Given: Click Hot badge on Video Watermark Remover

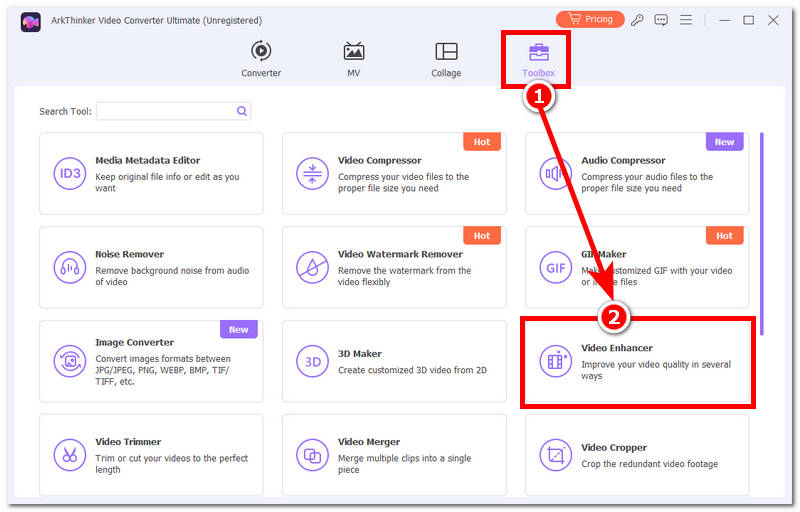Looking at the screenshot, I should [x=482, y=236].
